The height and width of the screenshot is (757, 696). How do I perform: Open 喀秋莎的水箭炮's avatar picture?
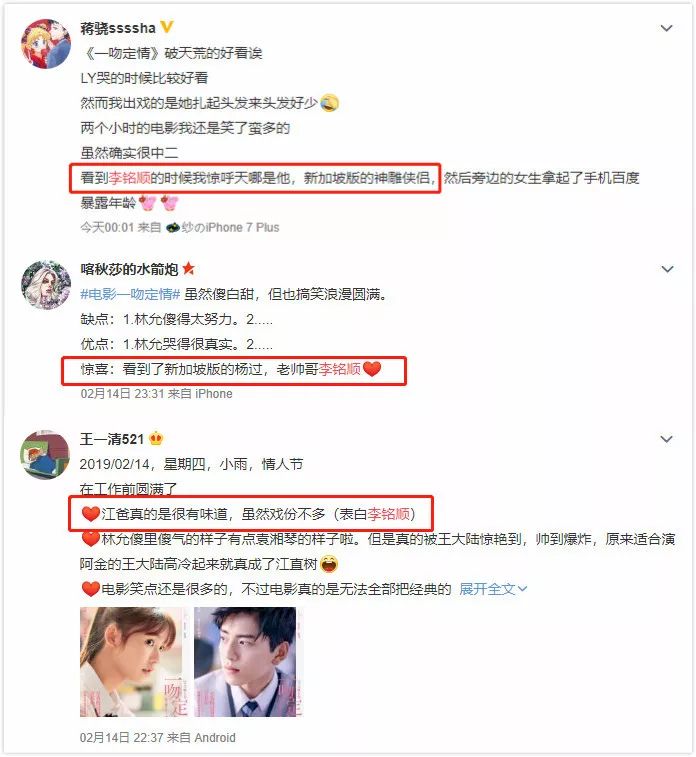tap(46, 285)
